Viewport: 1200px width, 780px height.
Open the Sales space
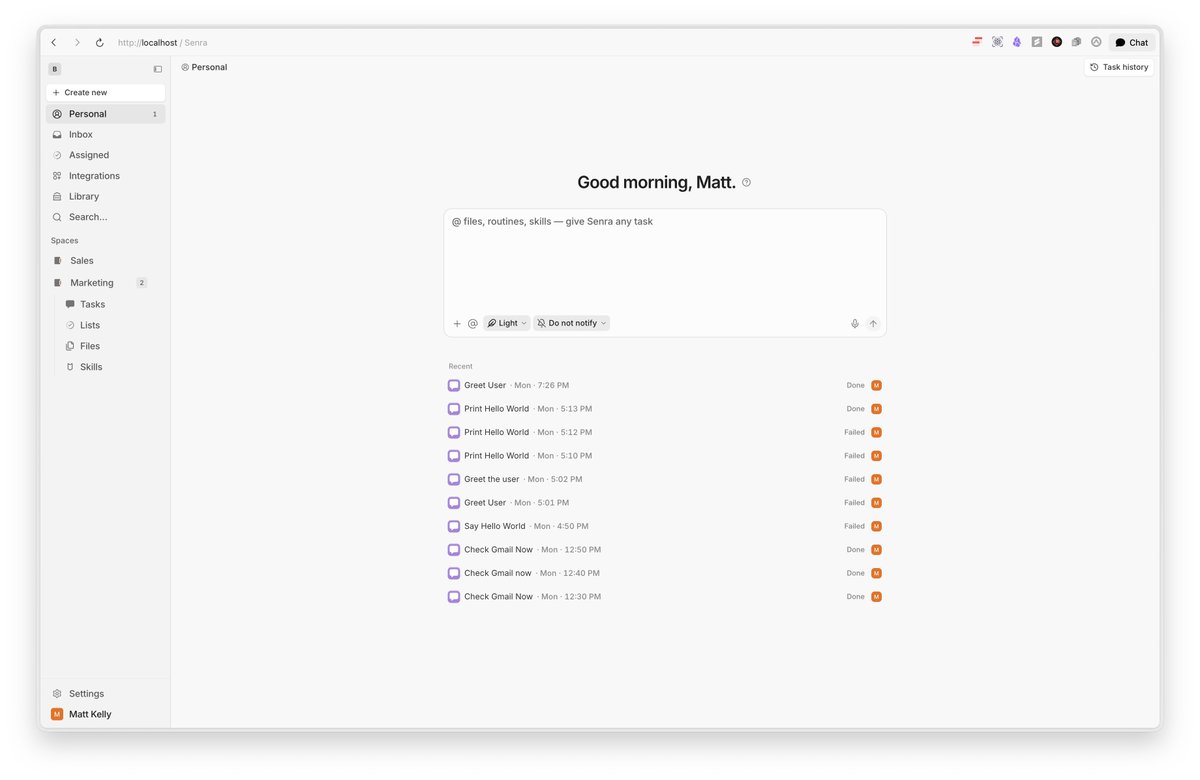(x=105, y=261)
